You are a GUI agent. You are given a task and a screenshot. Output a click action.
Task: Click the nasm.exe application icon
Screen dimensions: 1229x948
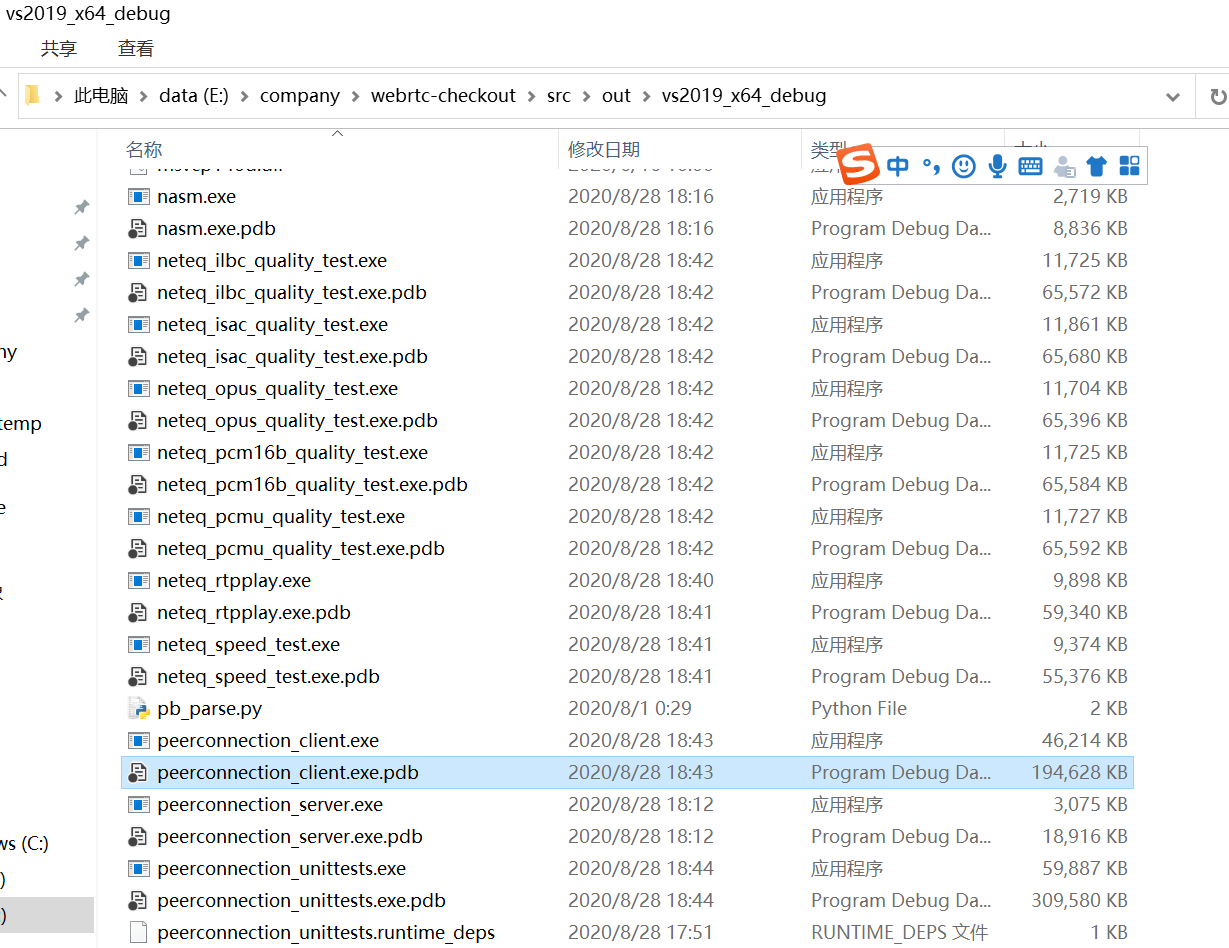click(x=138, y=197)
